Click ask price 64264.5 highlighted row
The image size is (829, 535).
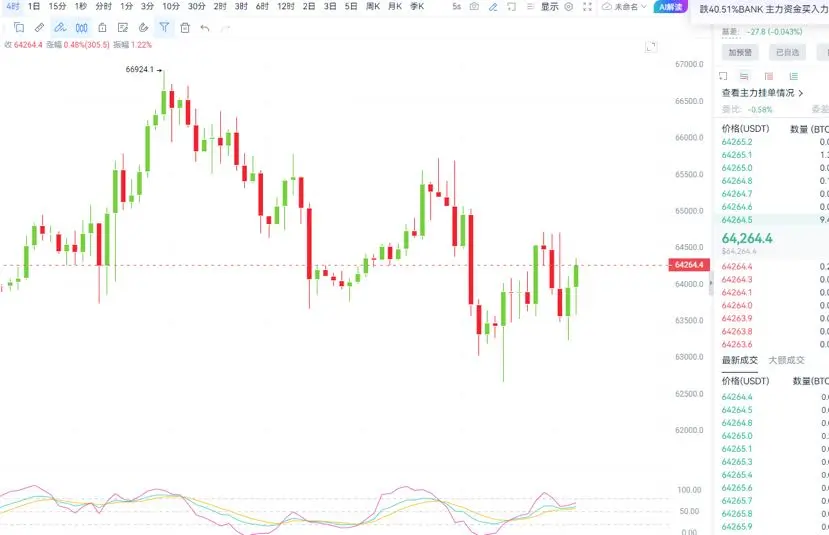(772, 219)
